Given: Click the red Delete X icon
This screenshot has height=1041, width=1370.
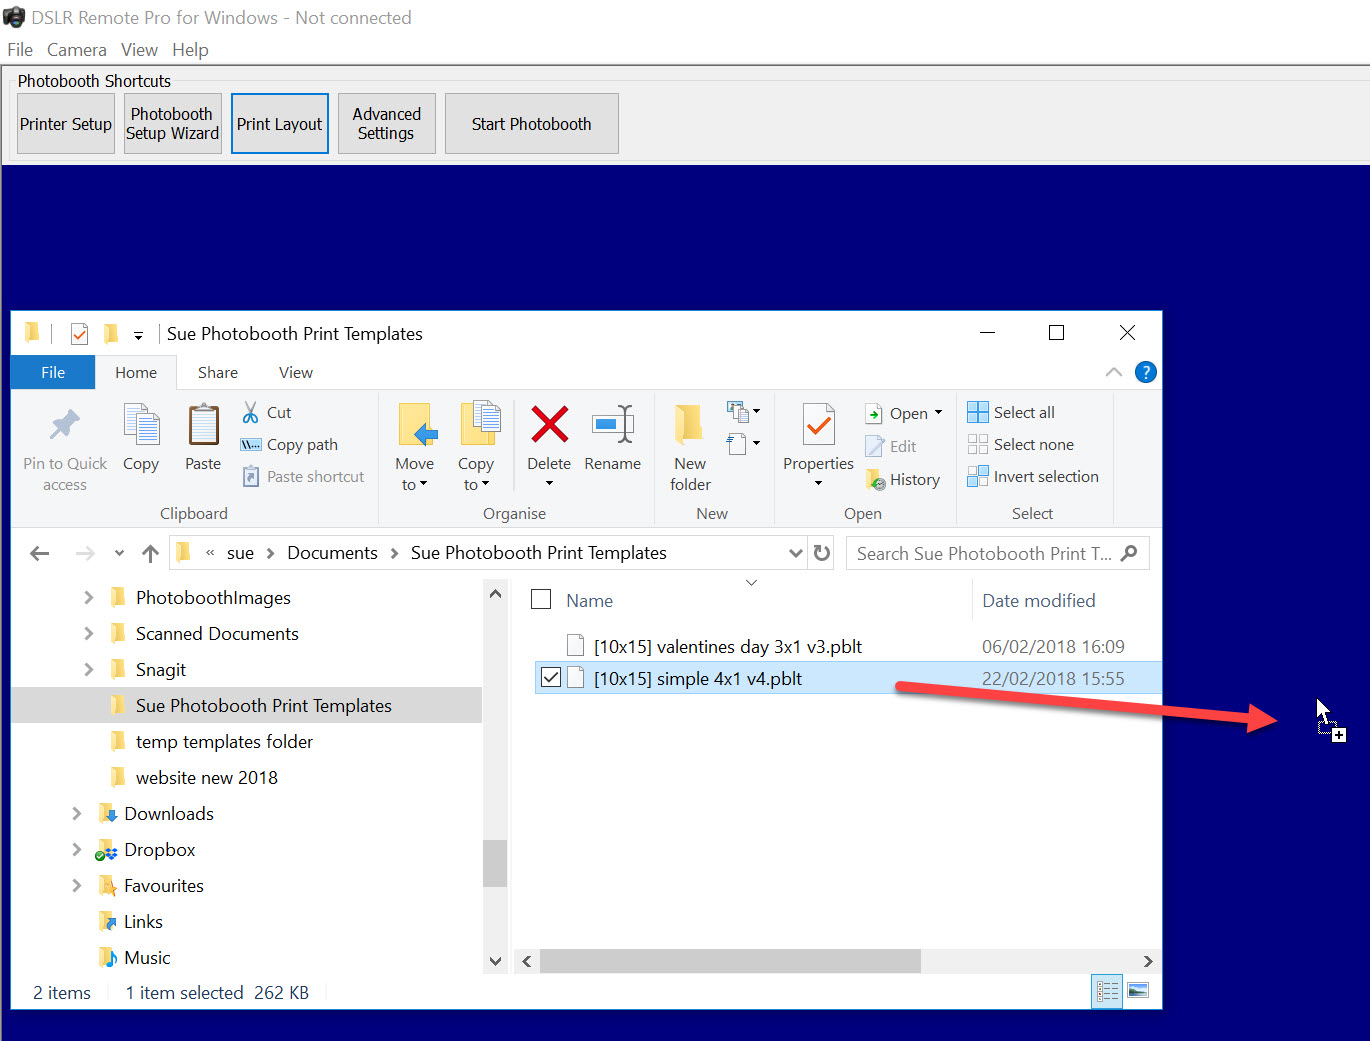Looking at the screenshot, I should 549,424.
